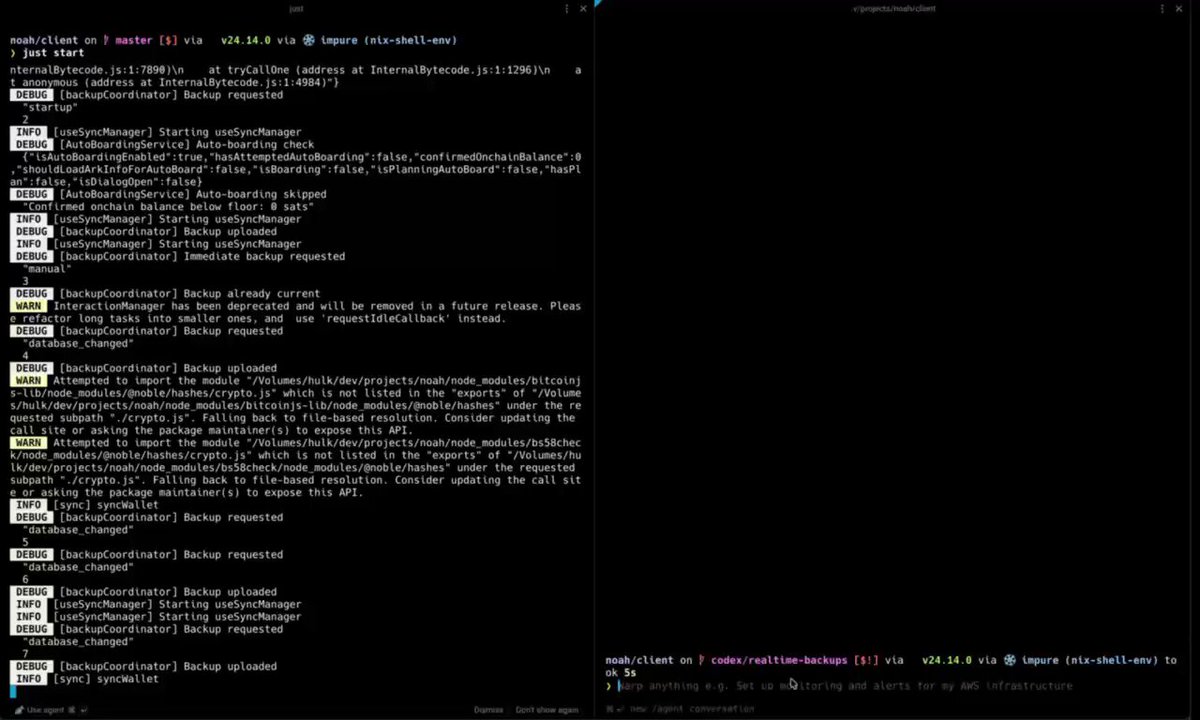Click the last '[sync] syncWallet' log line
This screenshot has height=720, width=1200.
click(84, 679)
